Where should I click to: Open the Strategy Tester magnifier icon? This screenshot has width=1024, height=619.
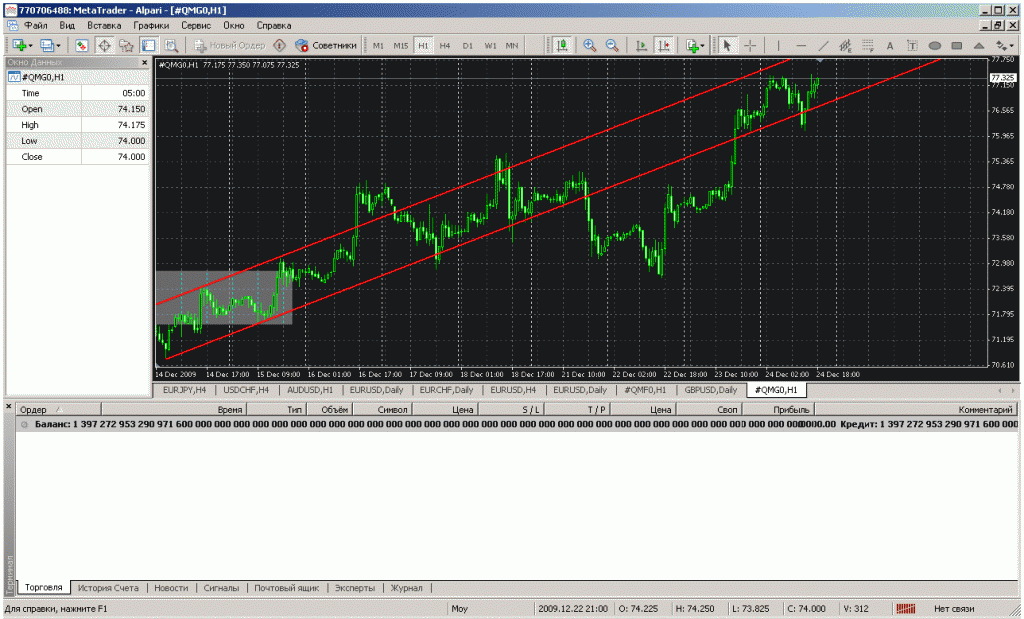(171, 45)
